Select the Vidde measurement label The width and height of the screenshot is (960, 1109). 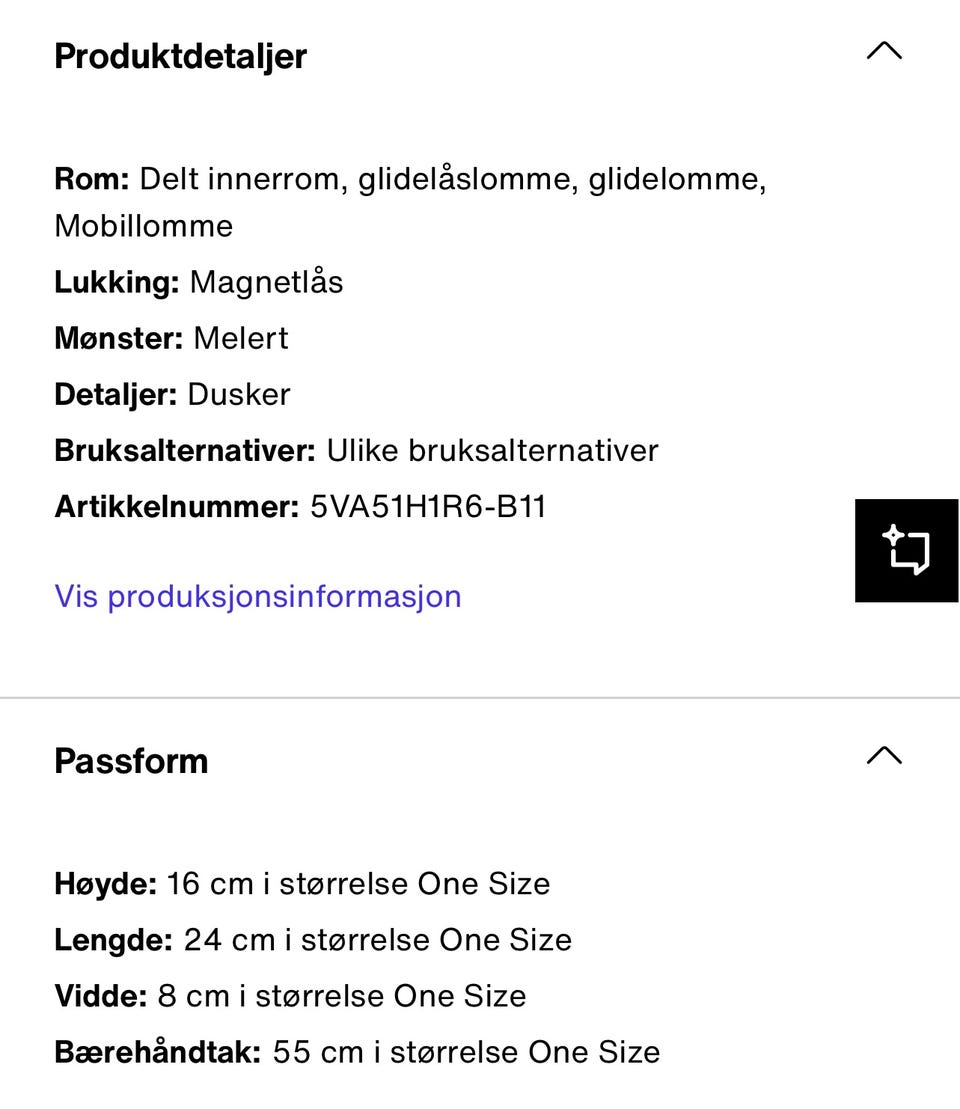point(101,996)
